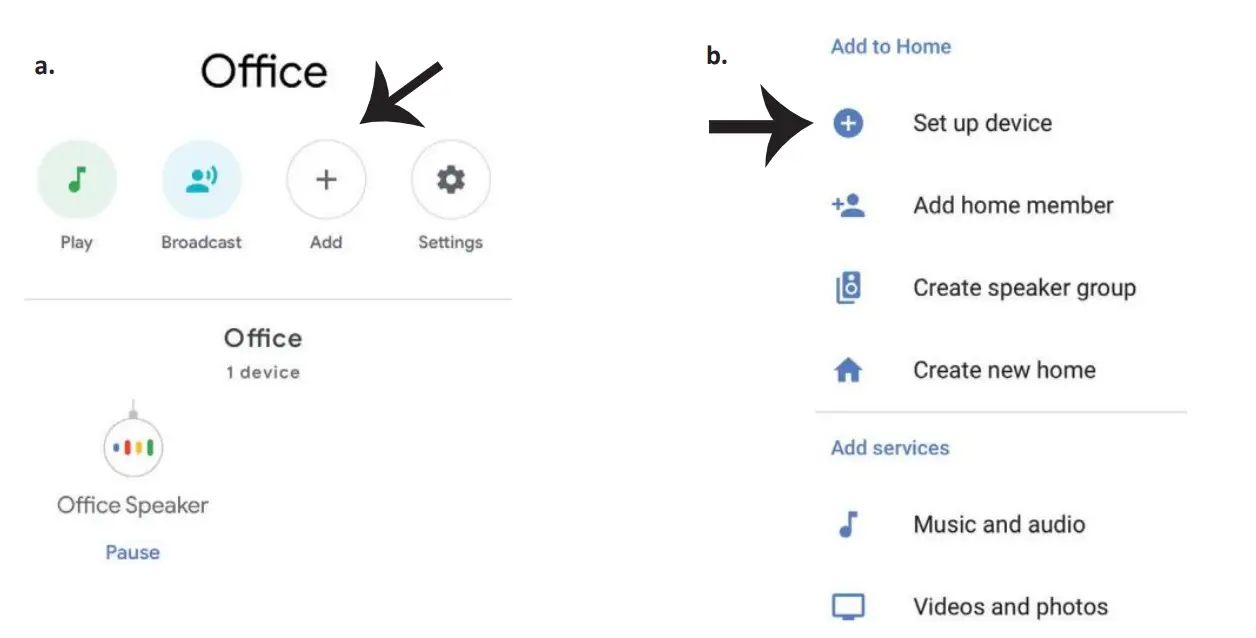Open Create speaker group option
Screen dimensions: 1256x638
coord(1026,287)
